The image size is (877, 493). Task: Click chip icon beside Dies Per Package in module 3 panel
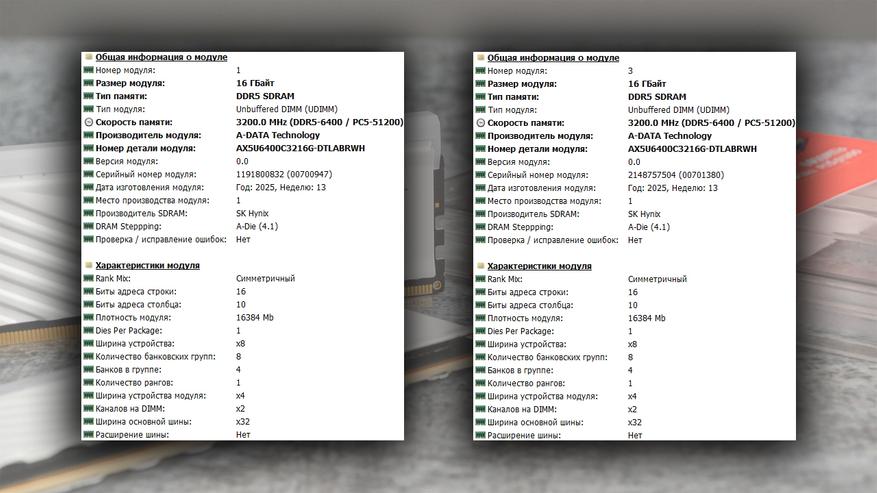pos(480,331)
